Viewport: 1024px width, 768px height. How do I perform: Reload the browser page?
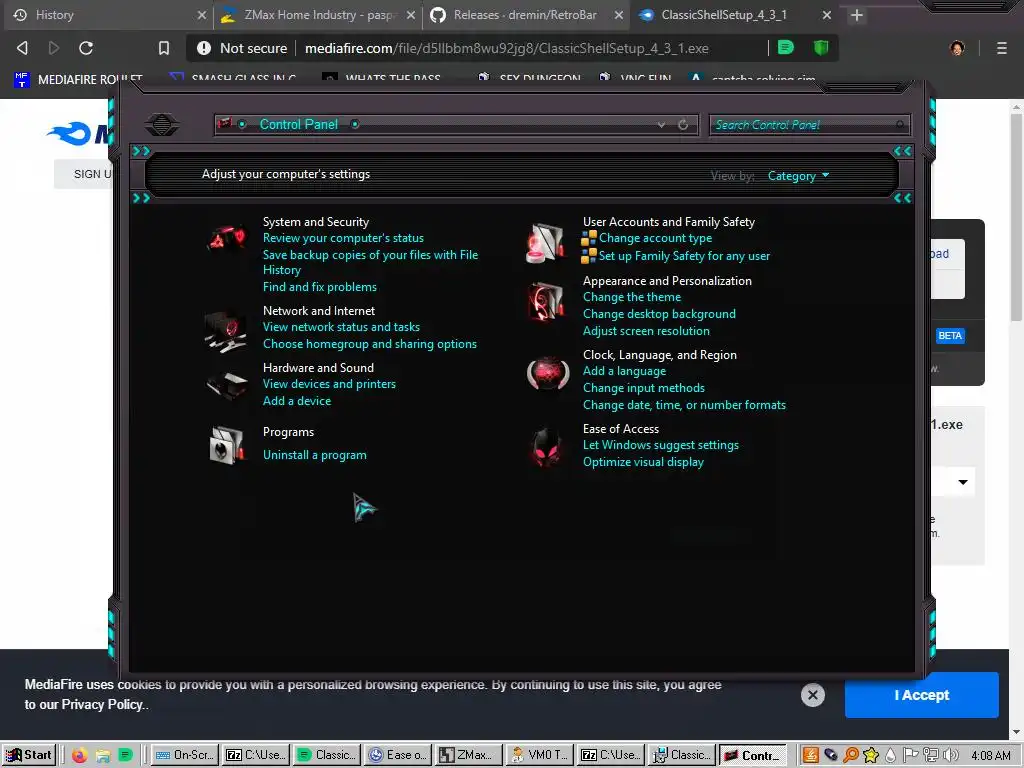[x=86, y=48]
